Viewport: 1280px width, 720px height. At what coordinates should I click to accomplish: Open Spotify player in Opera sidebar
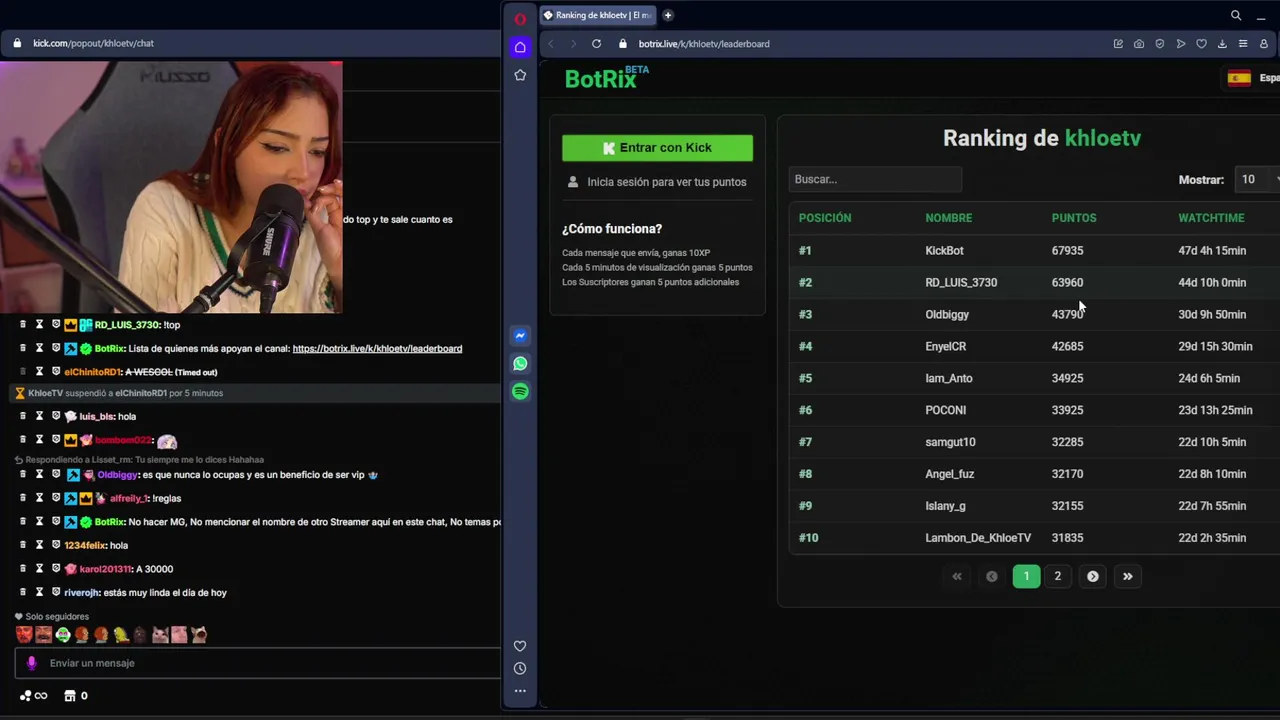coord(520,392)
